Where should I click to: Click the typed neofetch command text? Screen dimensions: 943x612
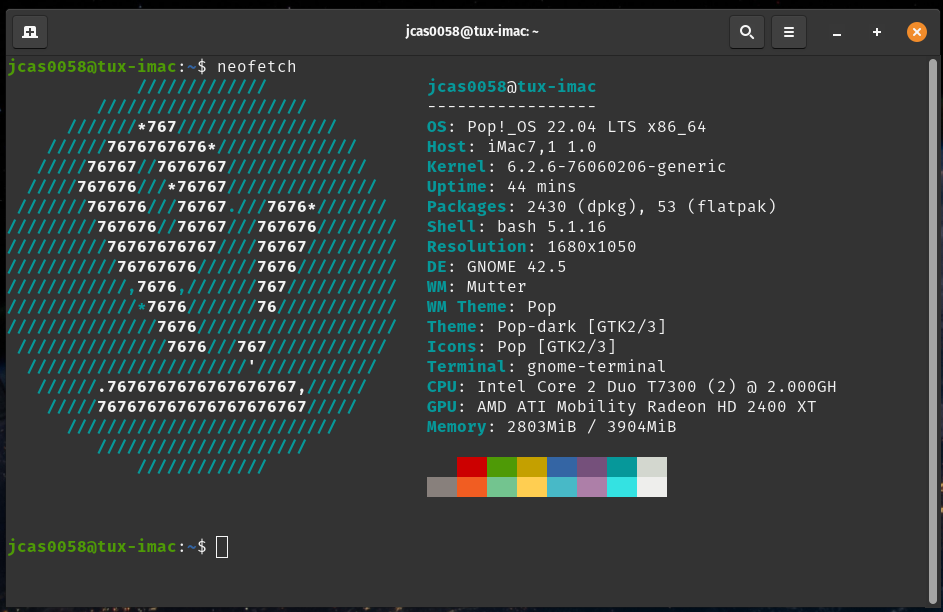(x=256, y=67)
